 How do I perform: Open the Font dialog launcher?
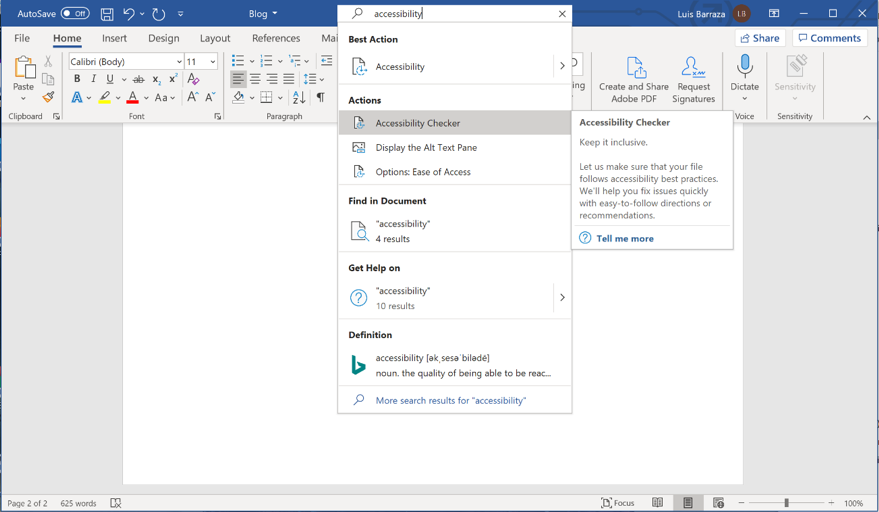point(218,117)
